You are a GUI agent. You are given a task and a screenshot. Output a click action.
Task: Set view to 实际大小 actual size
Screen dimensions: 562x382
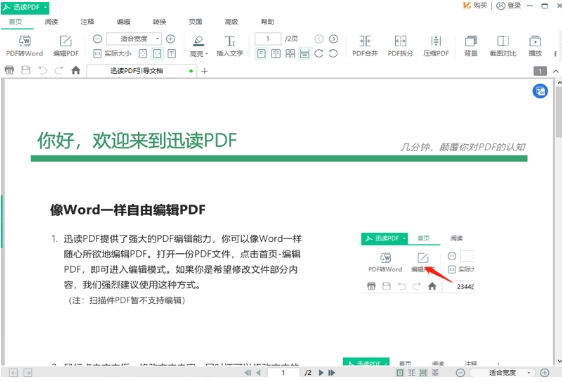tap(113, 54)
